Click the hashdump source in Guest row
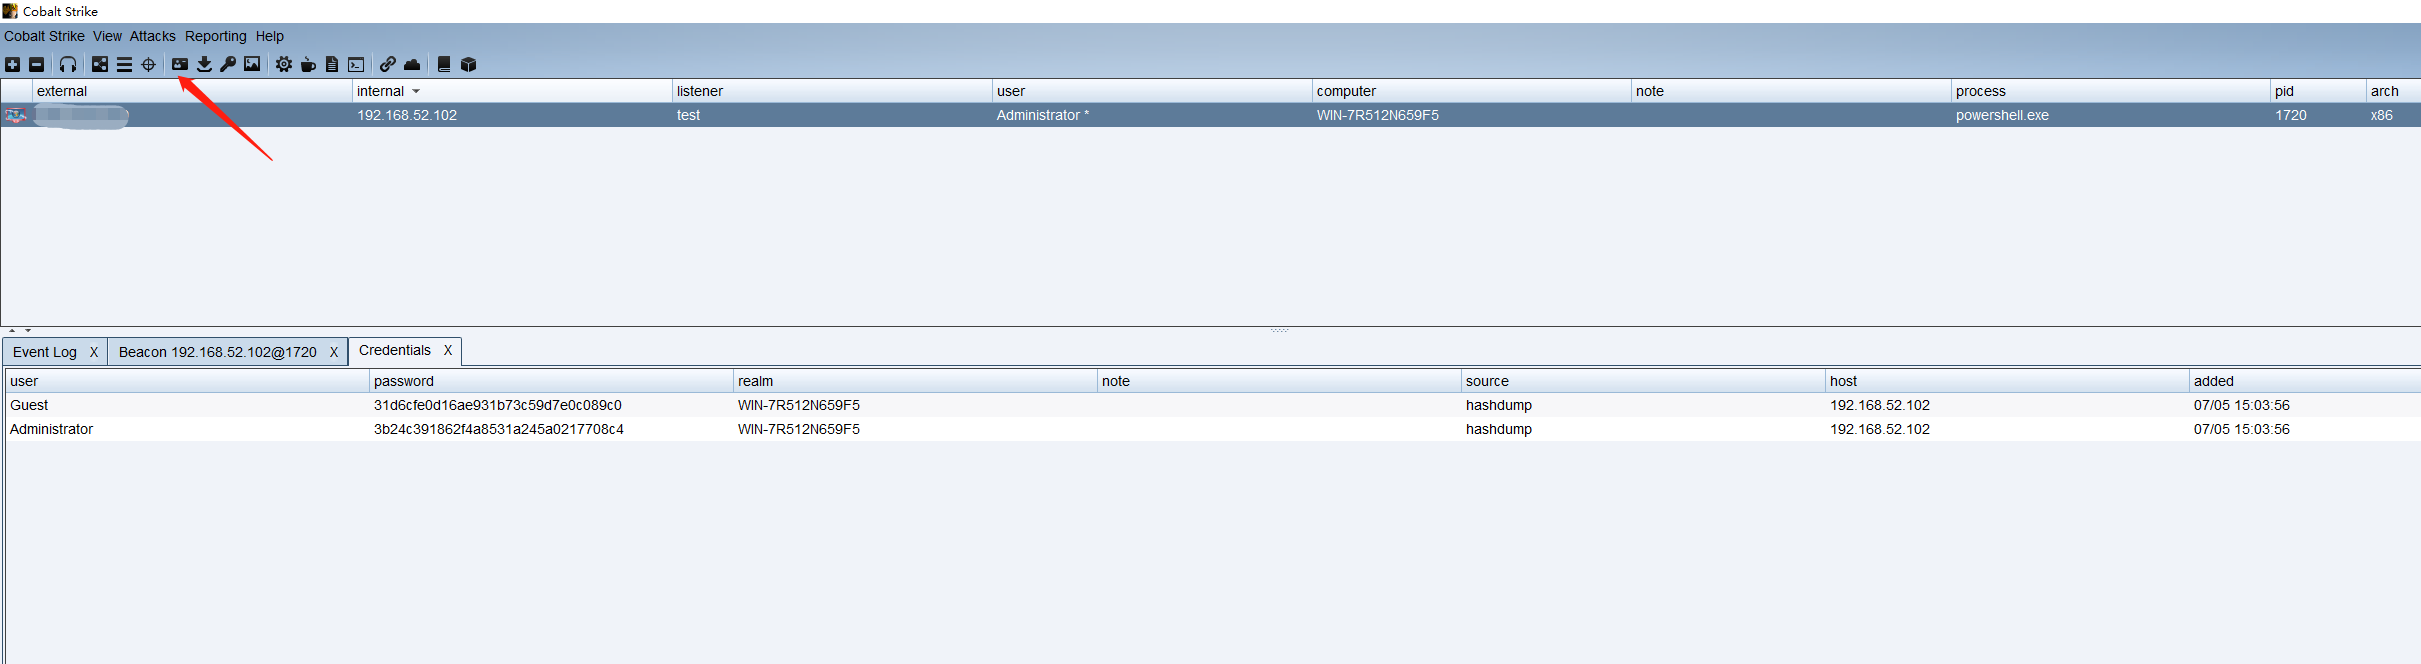2421x664 pixels. [1499, 405]
